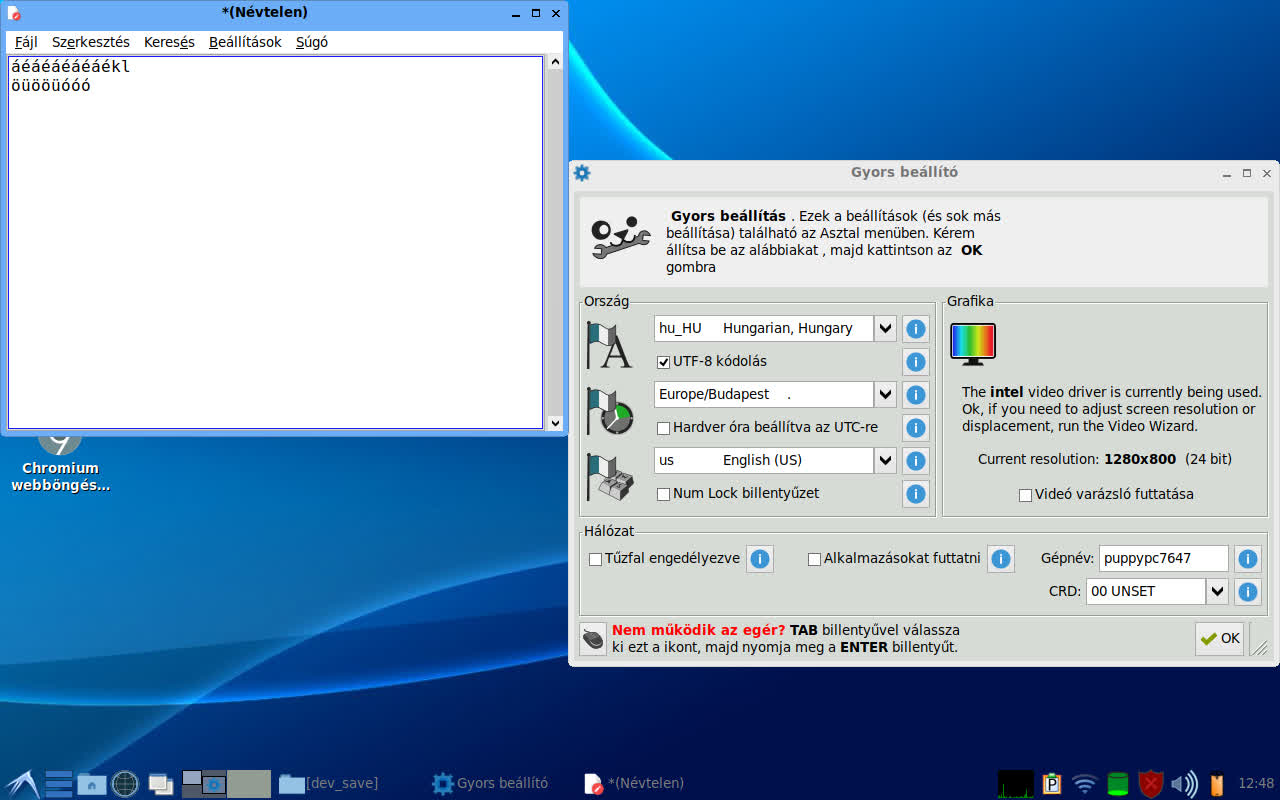Open the home folder launcher in taskbar
The width and height of the screenshot is (1280, 800).
click(92, 784)
